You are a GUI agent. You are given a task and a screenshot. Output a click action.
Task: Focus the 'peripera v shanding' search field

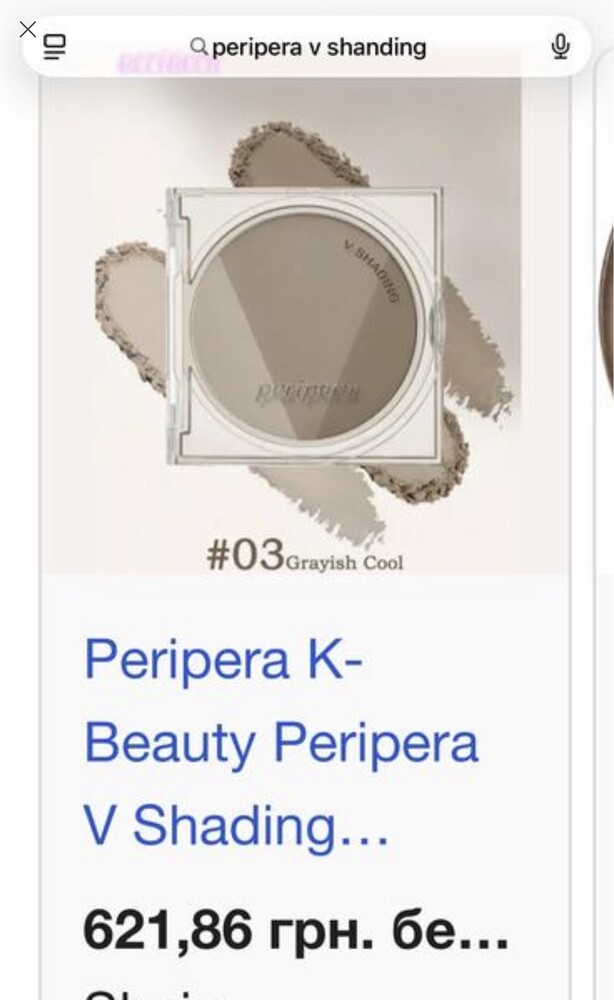click(307, 47)
